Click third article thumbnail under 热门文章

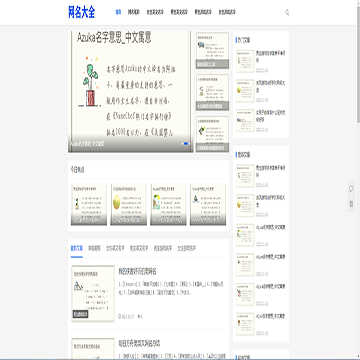tap(245, 120)
